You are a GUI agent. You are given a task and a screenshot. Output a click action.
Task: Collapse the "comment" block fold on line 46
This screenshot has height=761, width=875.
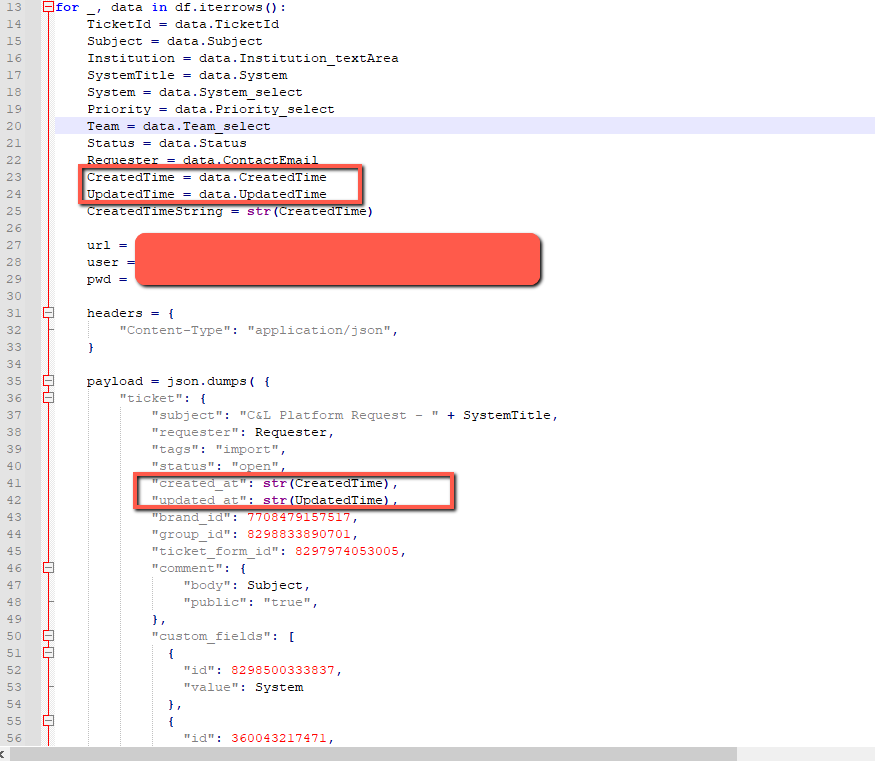click(x=48, y=568)
